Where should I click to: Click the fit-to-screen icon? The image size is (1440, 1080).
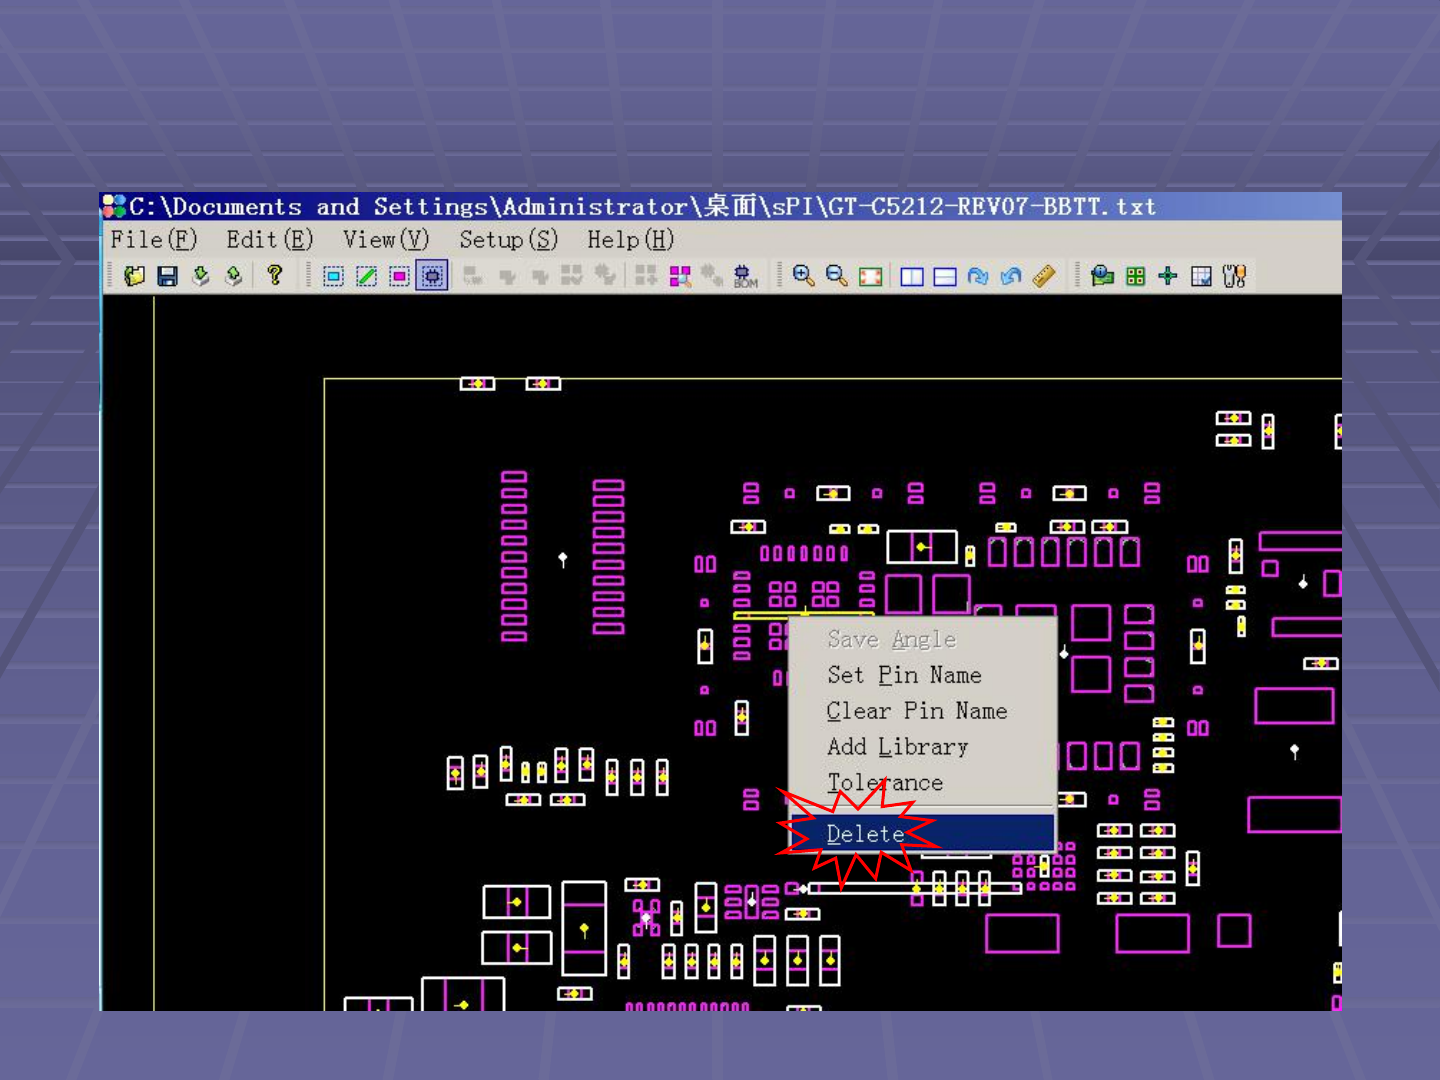point(870,276)
